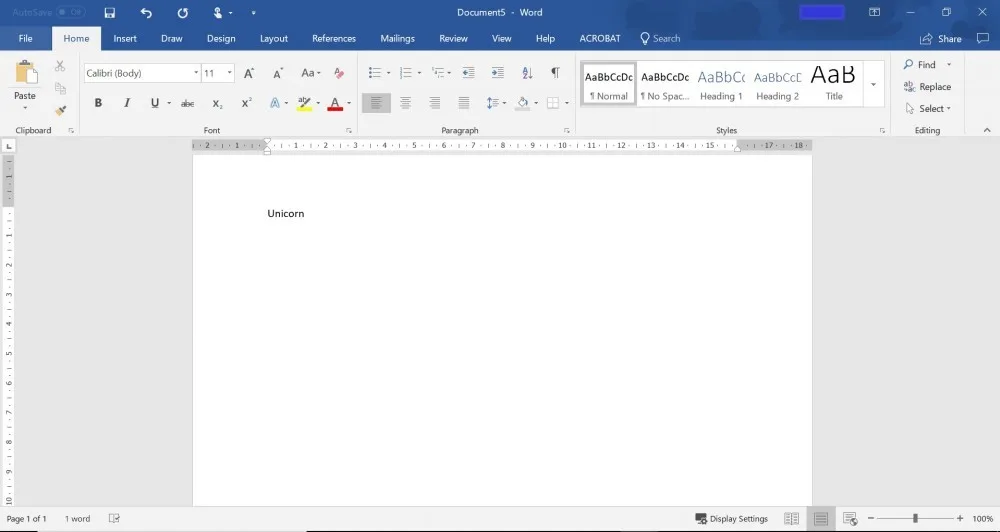This screenshot has height=532, width=1000.
Task: Collapse the ribbon with the arrow
Action: point(987,130)
